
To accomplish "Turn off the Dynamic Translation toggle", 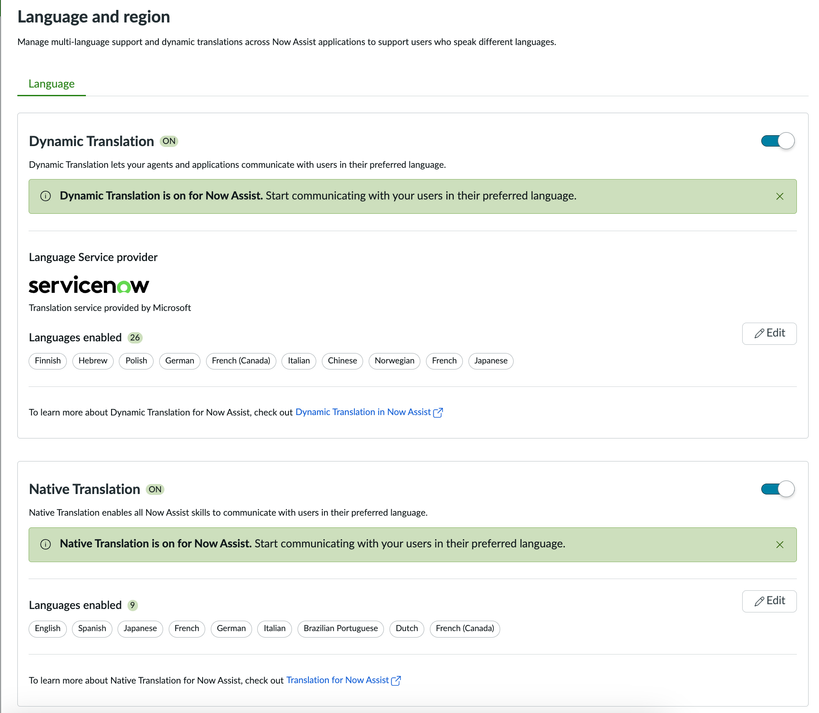I will click(x=777, y=141).
